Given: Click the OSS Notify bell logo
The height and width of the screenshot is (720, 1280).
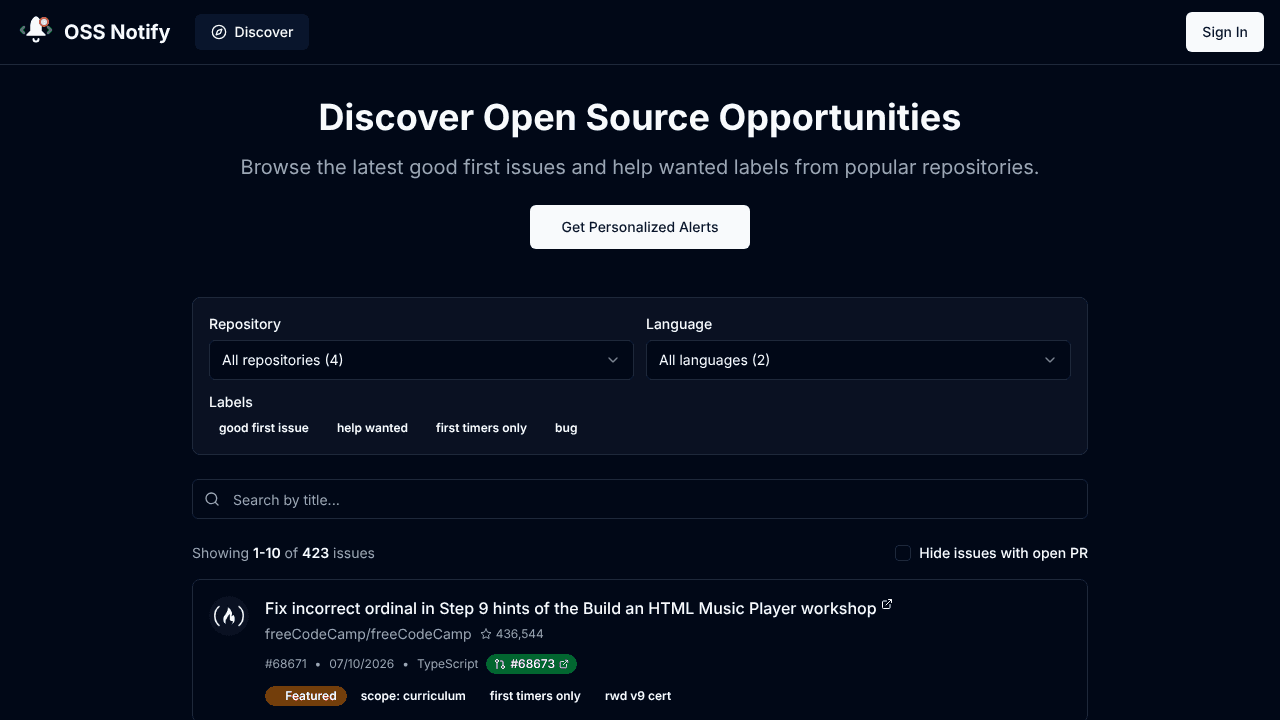Looking at the screenshot, I should [36, 30].
